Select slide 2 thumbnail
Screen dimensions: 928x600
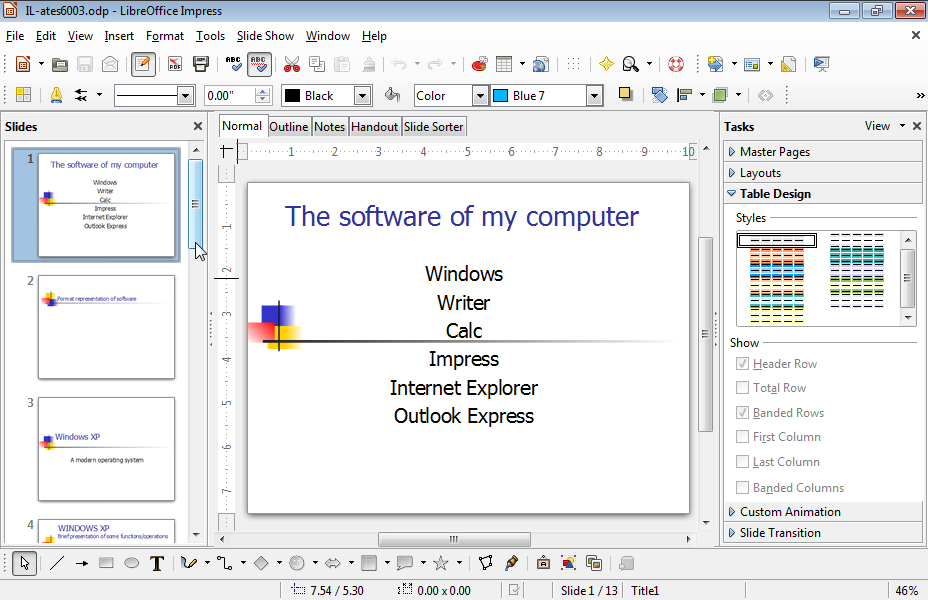coord(107,327)
